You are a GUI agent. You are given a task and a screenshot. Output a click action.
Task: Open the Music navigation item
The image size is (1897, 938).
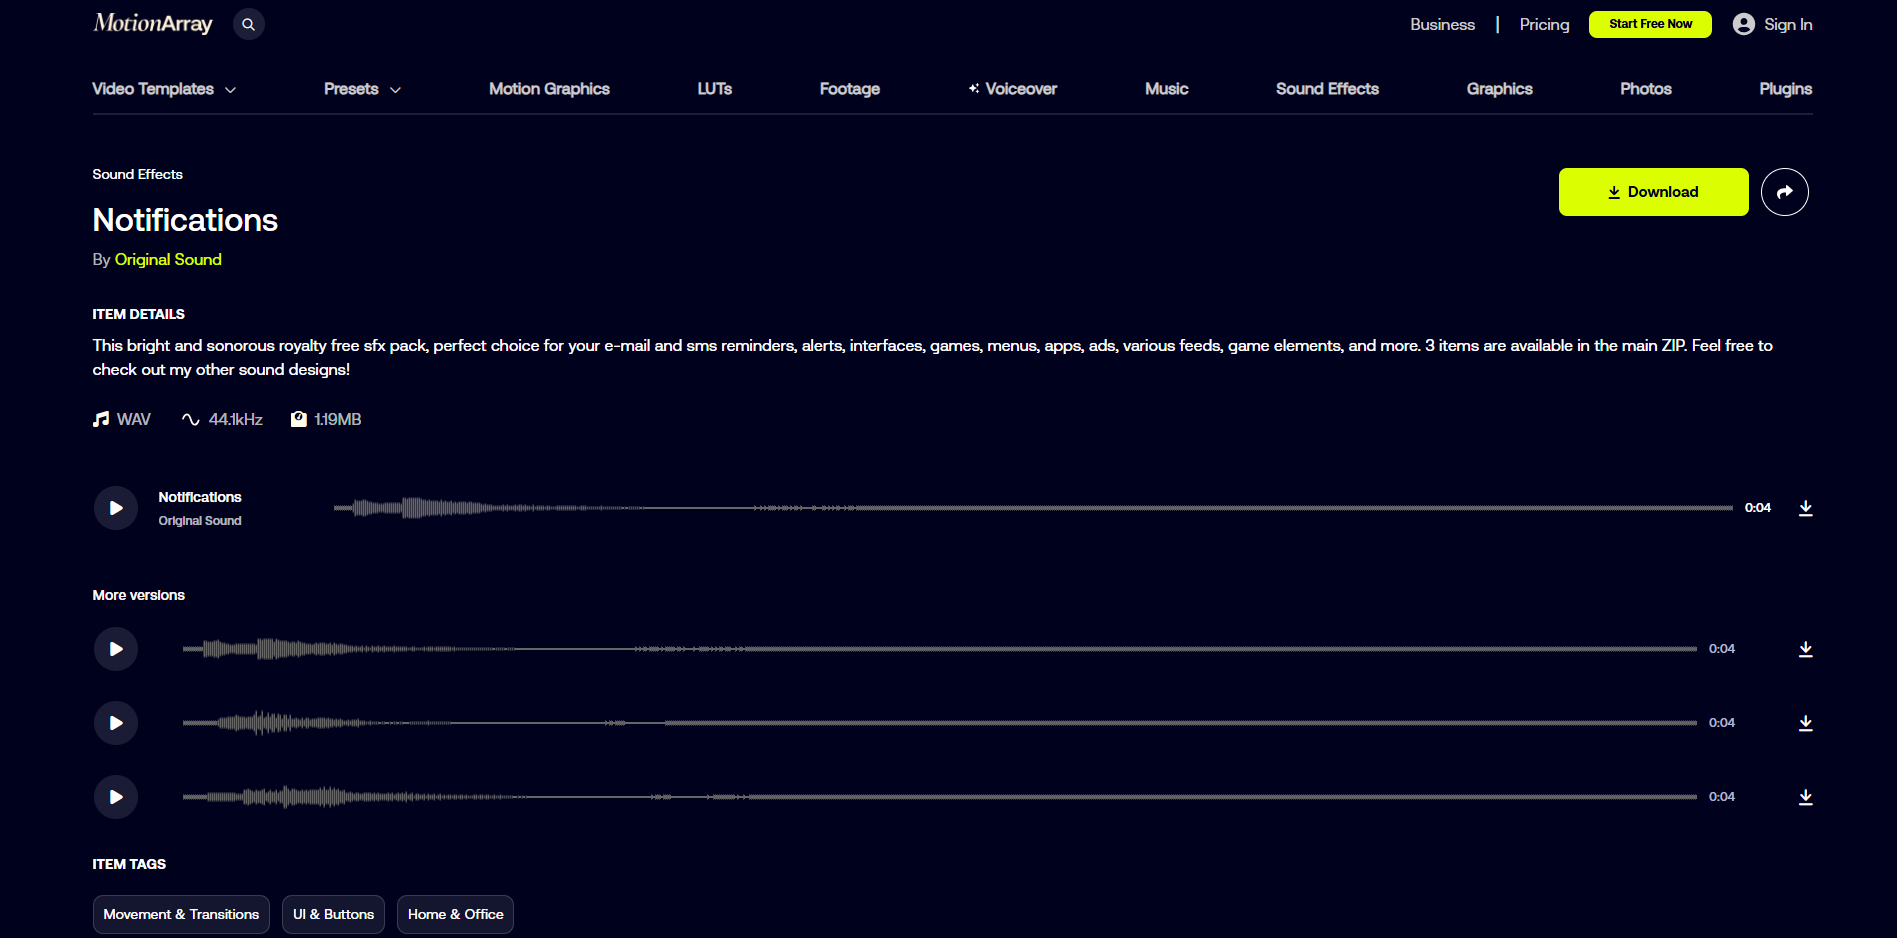tap(1166, 89)
